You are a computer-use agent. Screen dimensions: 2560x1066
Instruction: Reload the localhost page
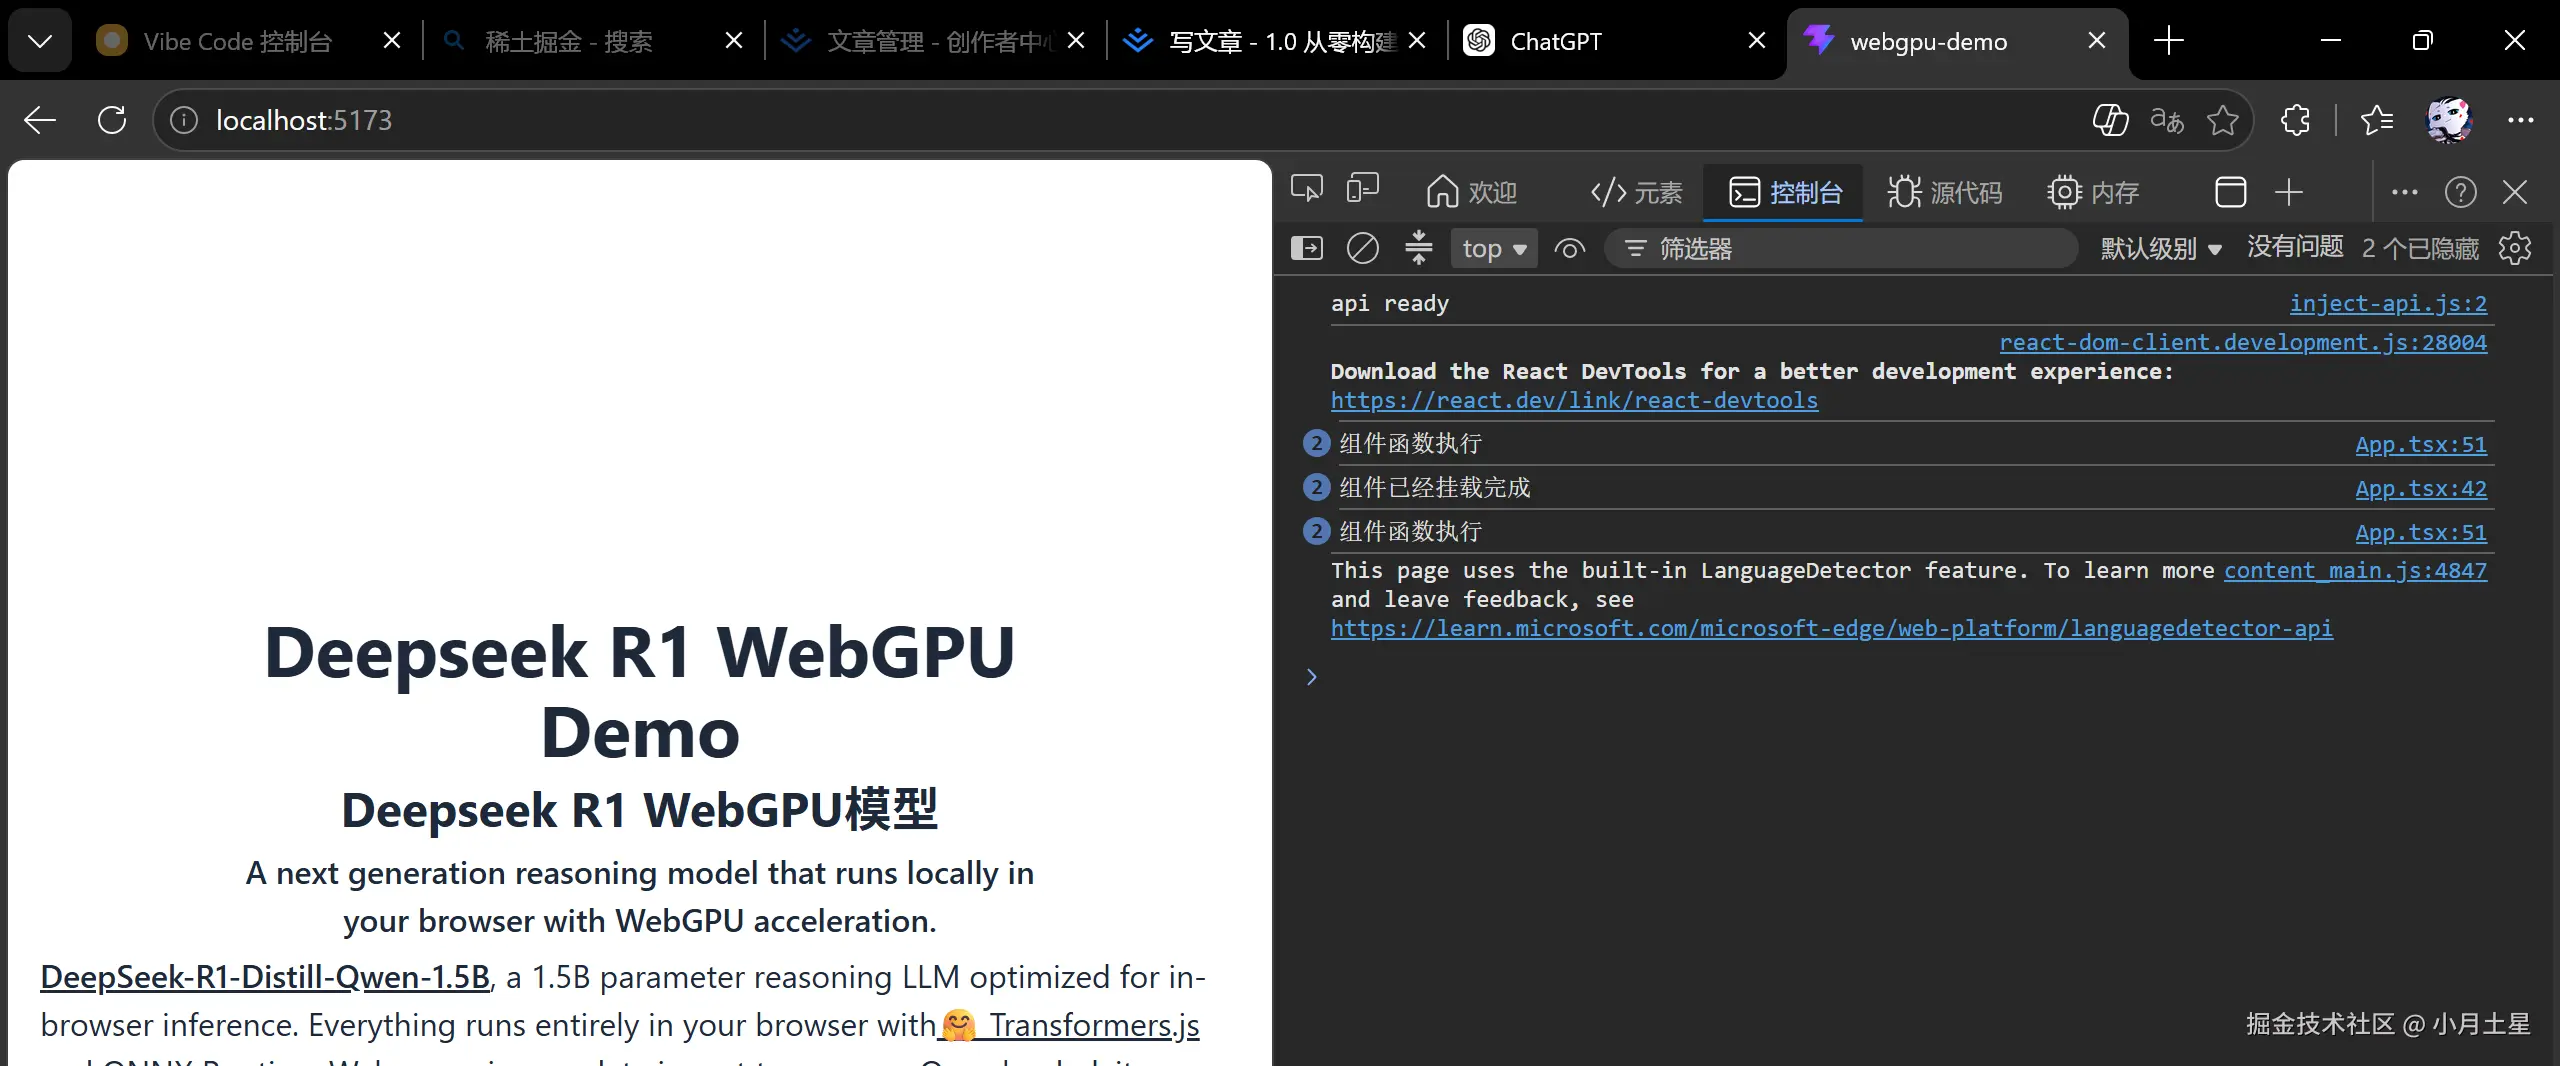(112, 120)
